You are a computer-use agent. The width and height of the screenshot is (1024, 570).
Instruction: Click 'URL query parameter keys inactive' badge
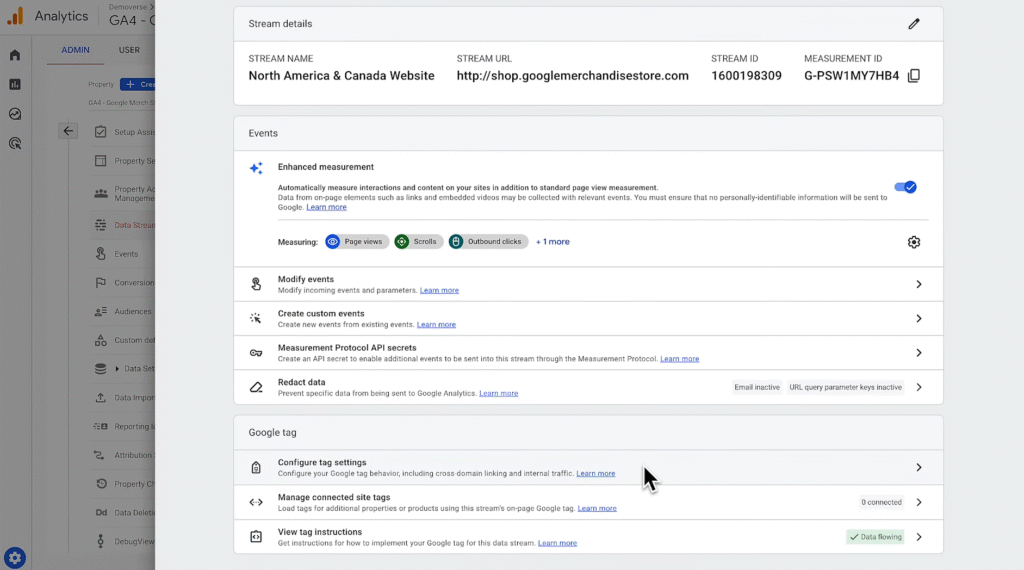845,387
